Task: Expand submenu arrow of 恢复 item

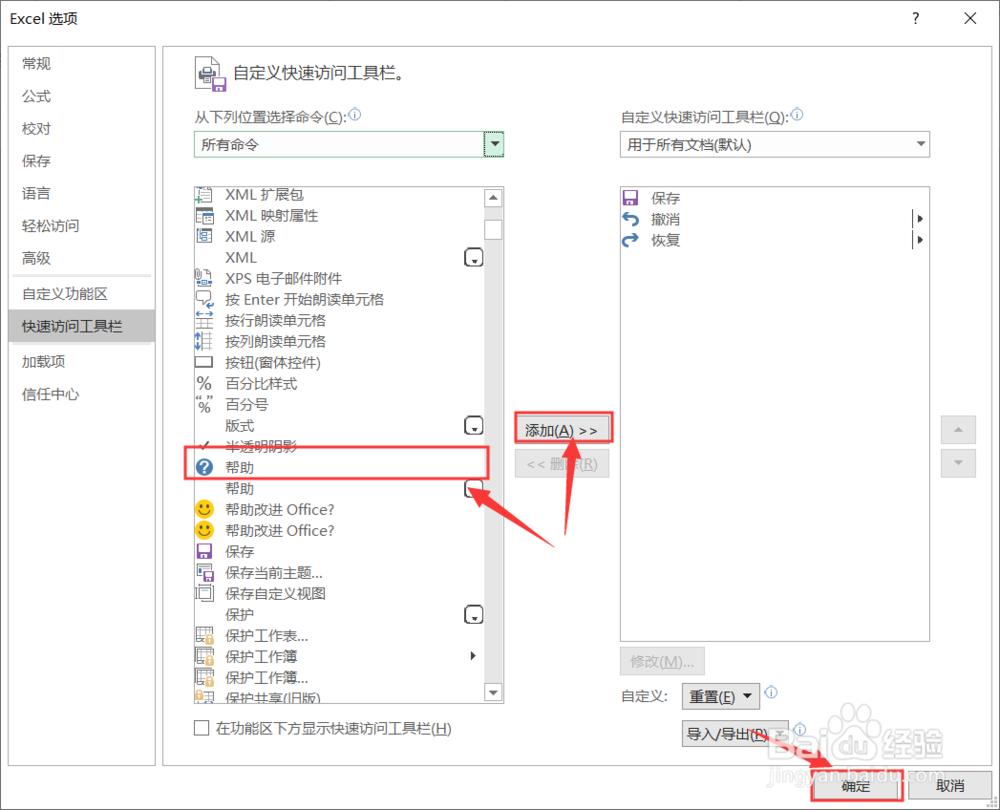Action: click(920, 240)
